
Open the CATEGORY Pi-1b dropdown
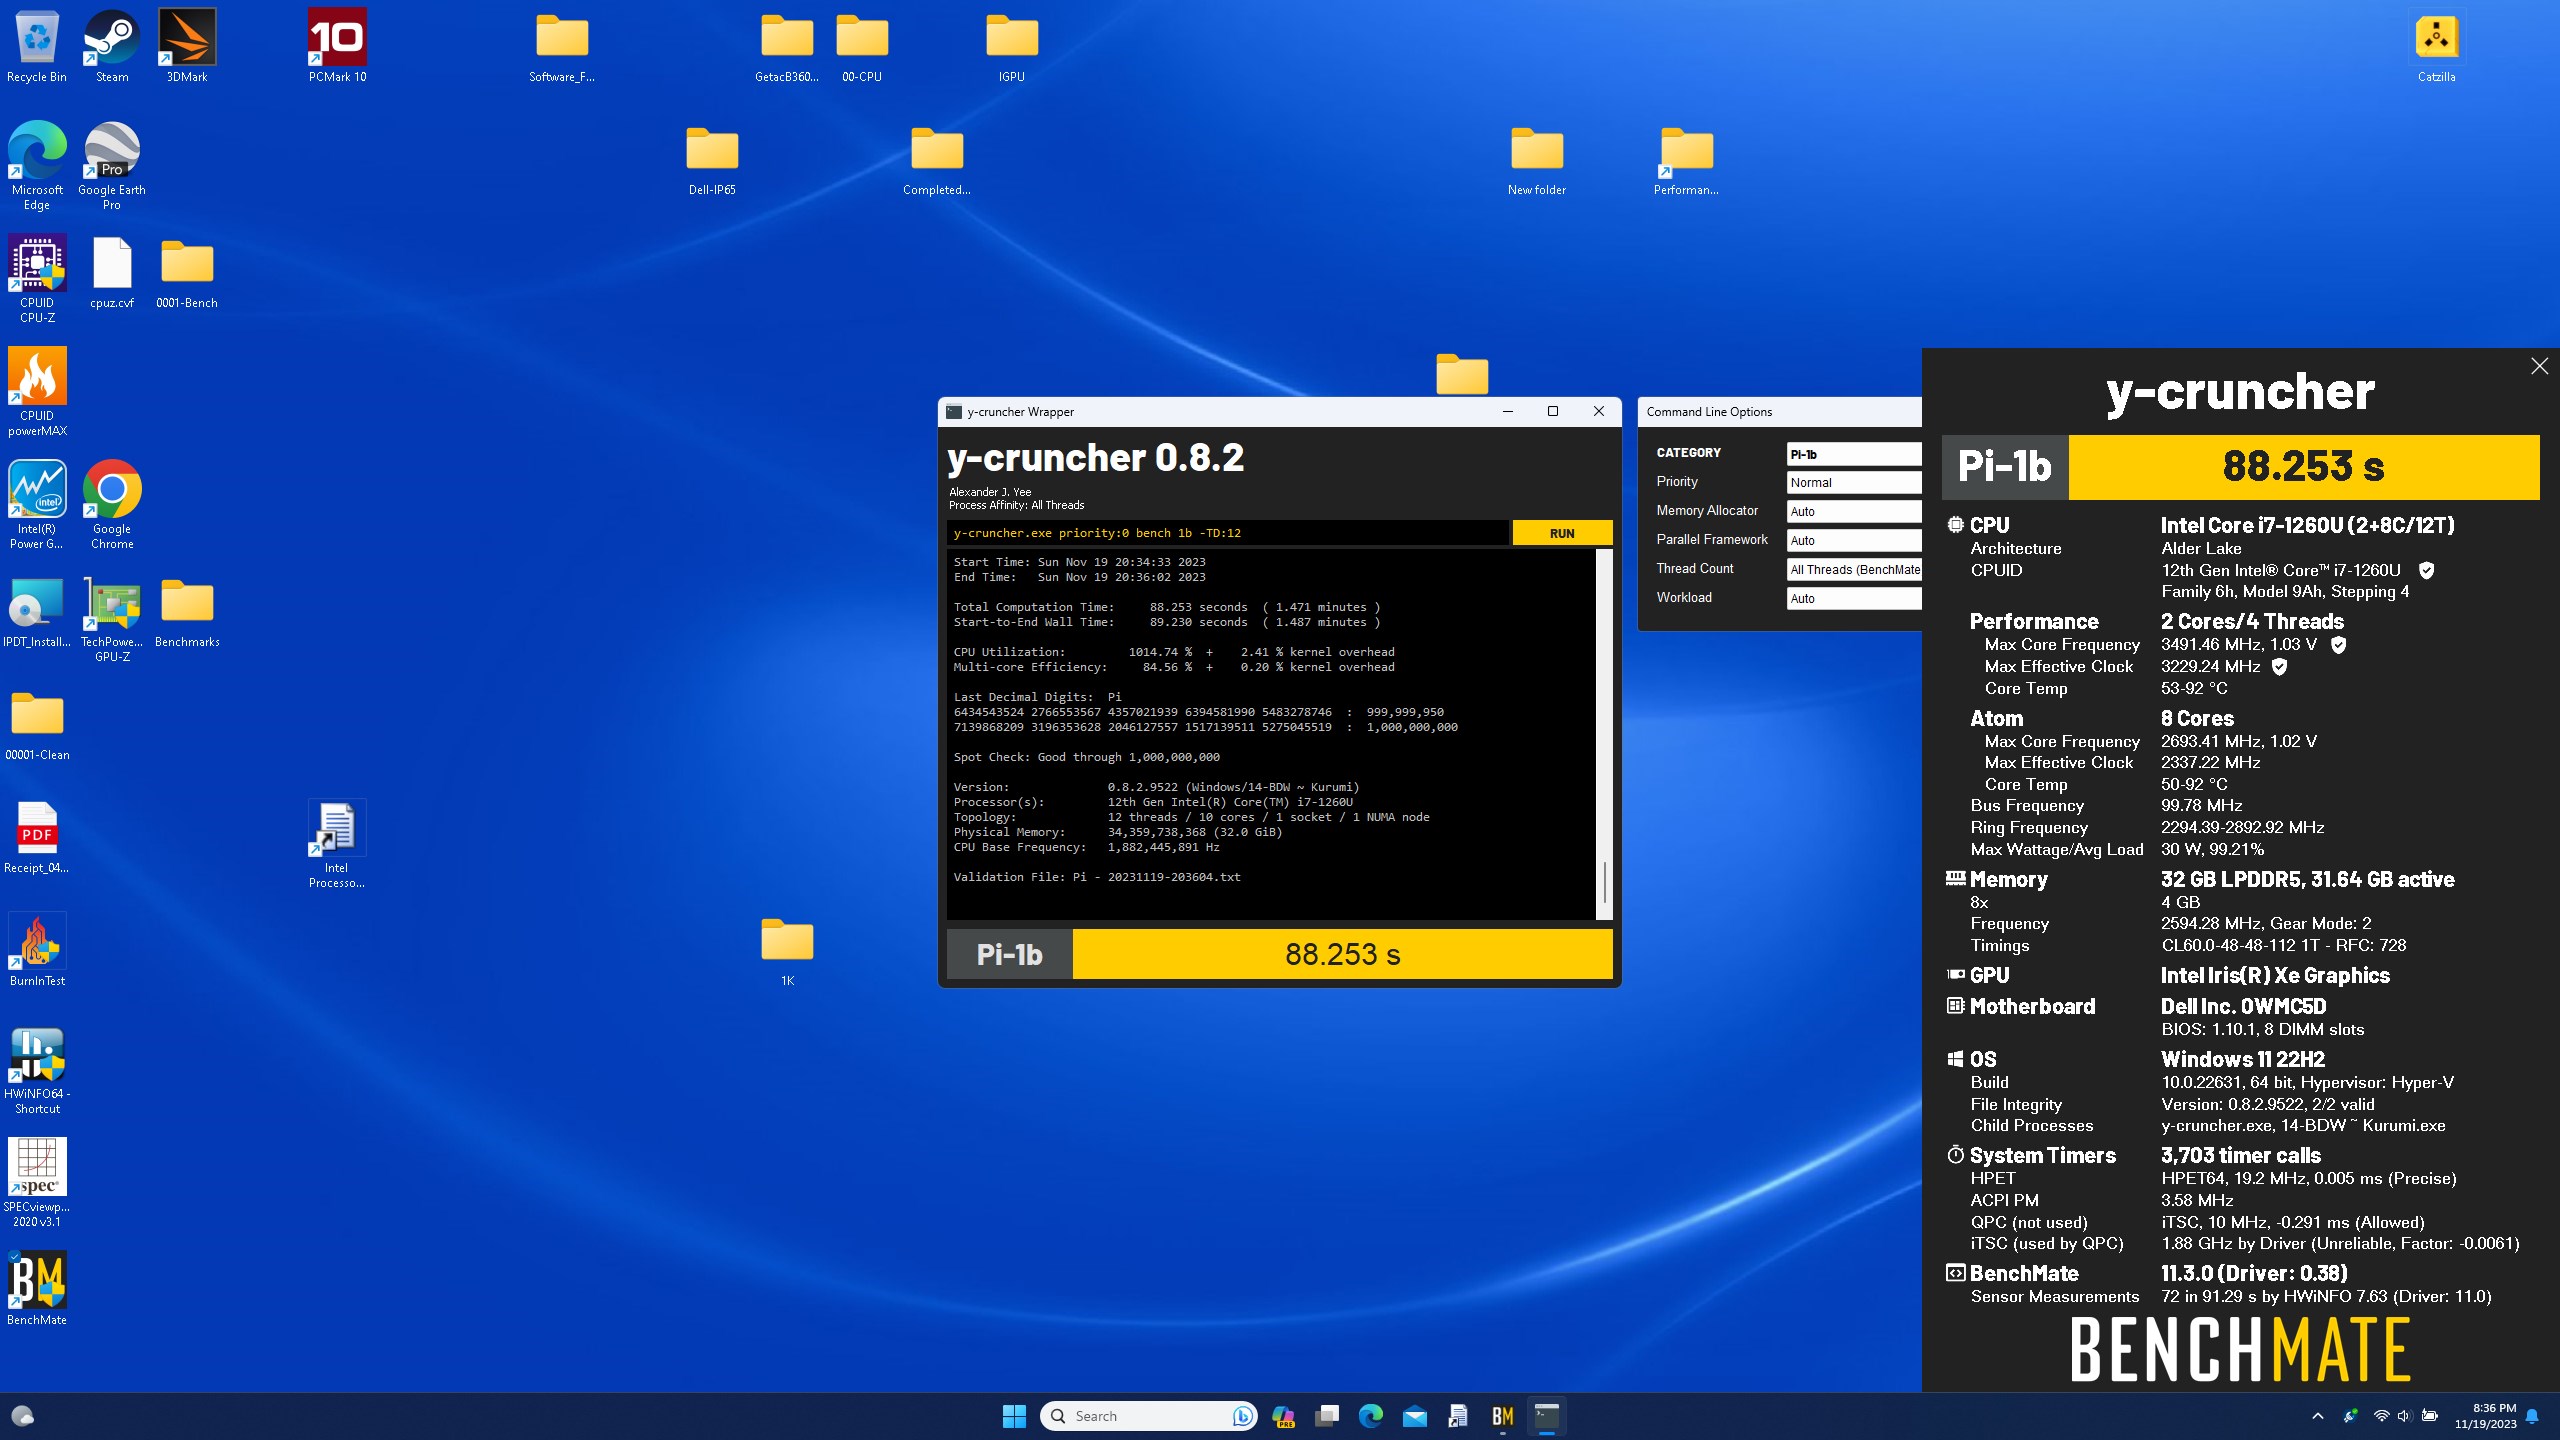(1854, 454)
